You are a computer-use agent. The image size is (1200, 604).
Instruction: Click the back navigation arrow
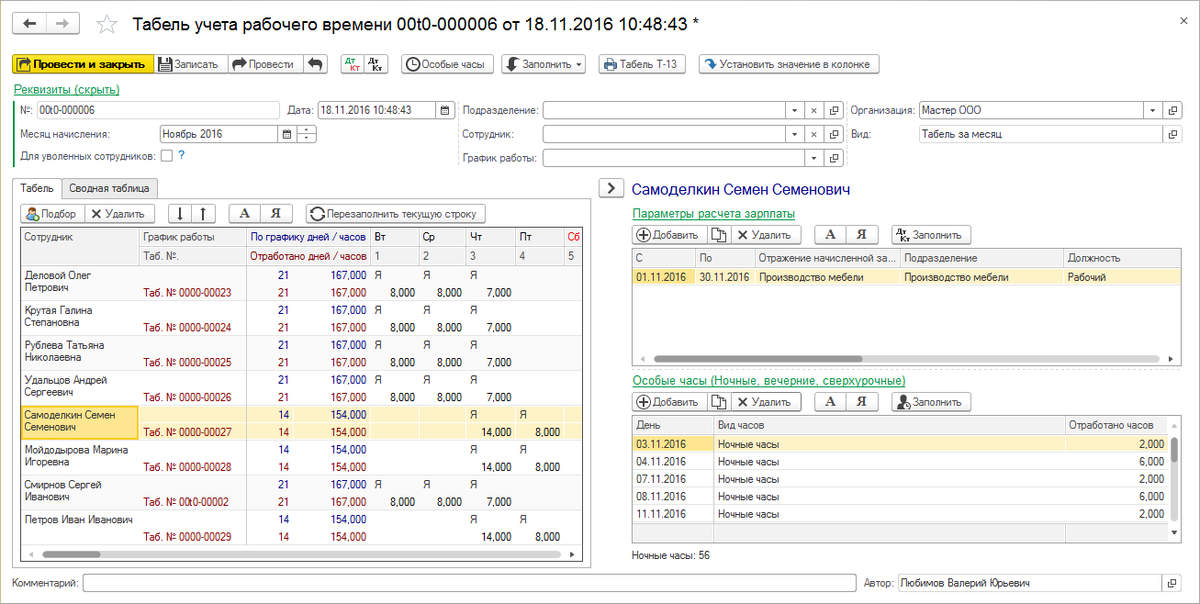pos(29,24)
